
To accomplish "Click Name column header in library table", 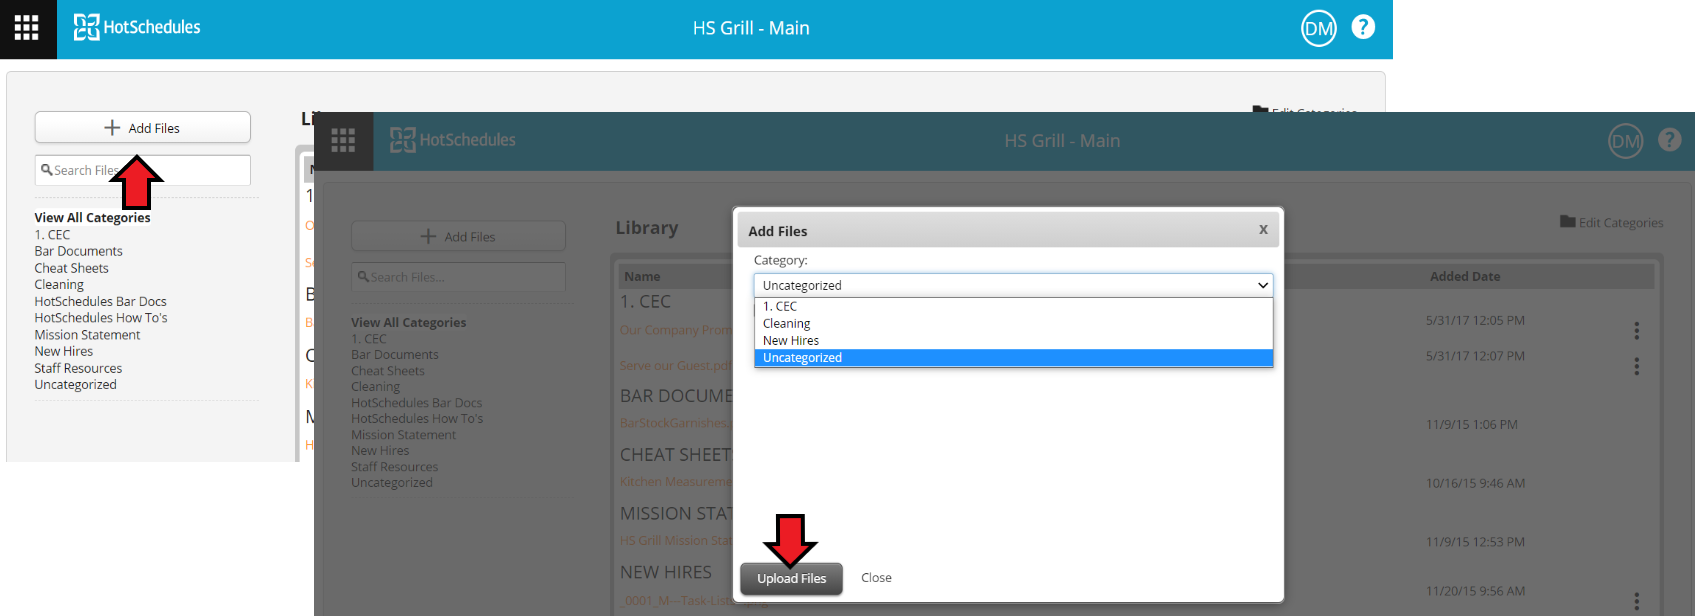I will [642, 276].
